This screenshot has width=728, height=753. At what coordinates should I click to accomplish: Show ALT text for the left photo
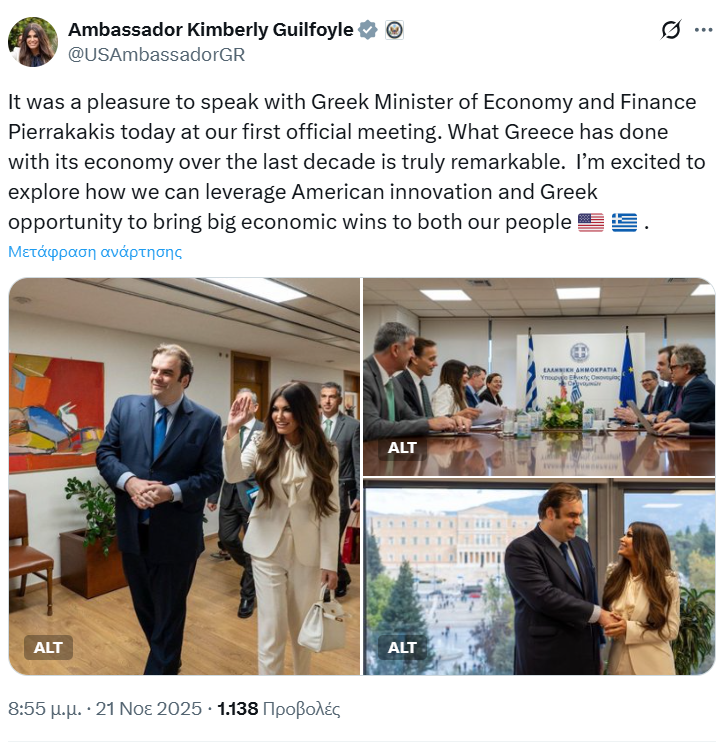click(x=48, y=647)
